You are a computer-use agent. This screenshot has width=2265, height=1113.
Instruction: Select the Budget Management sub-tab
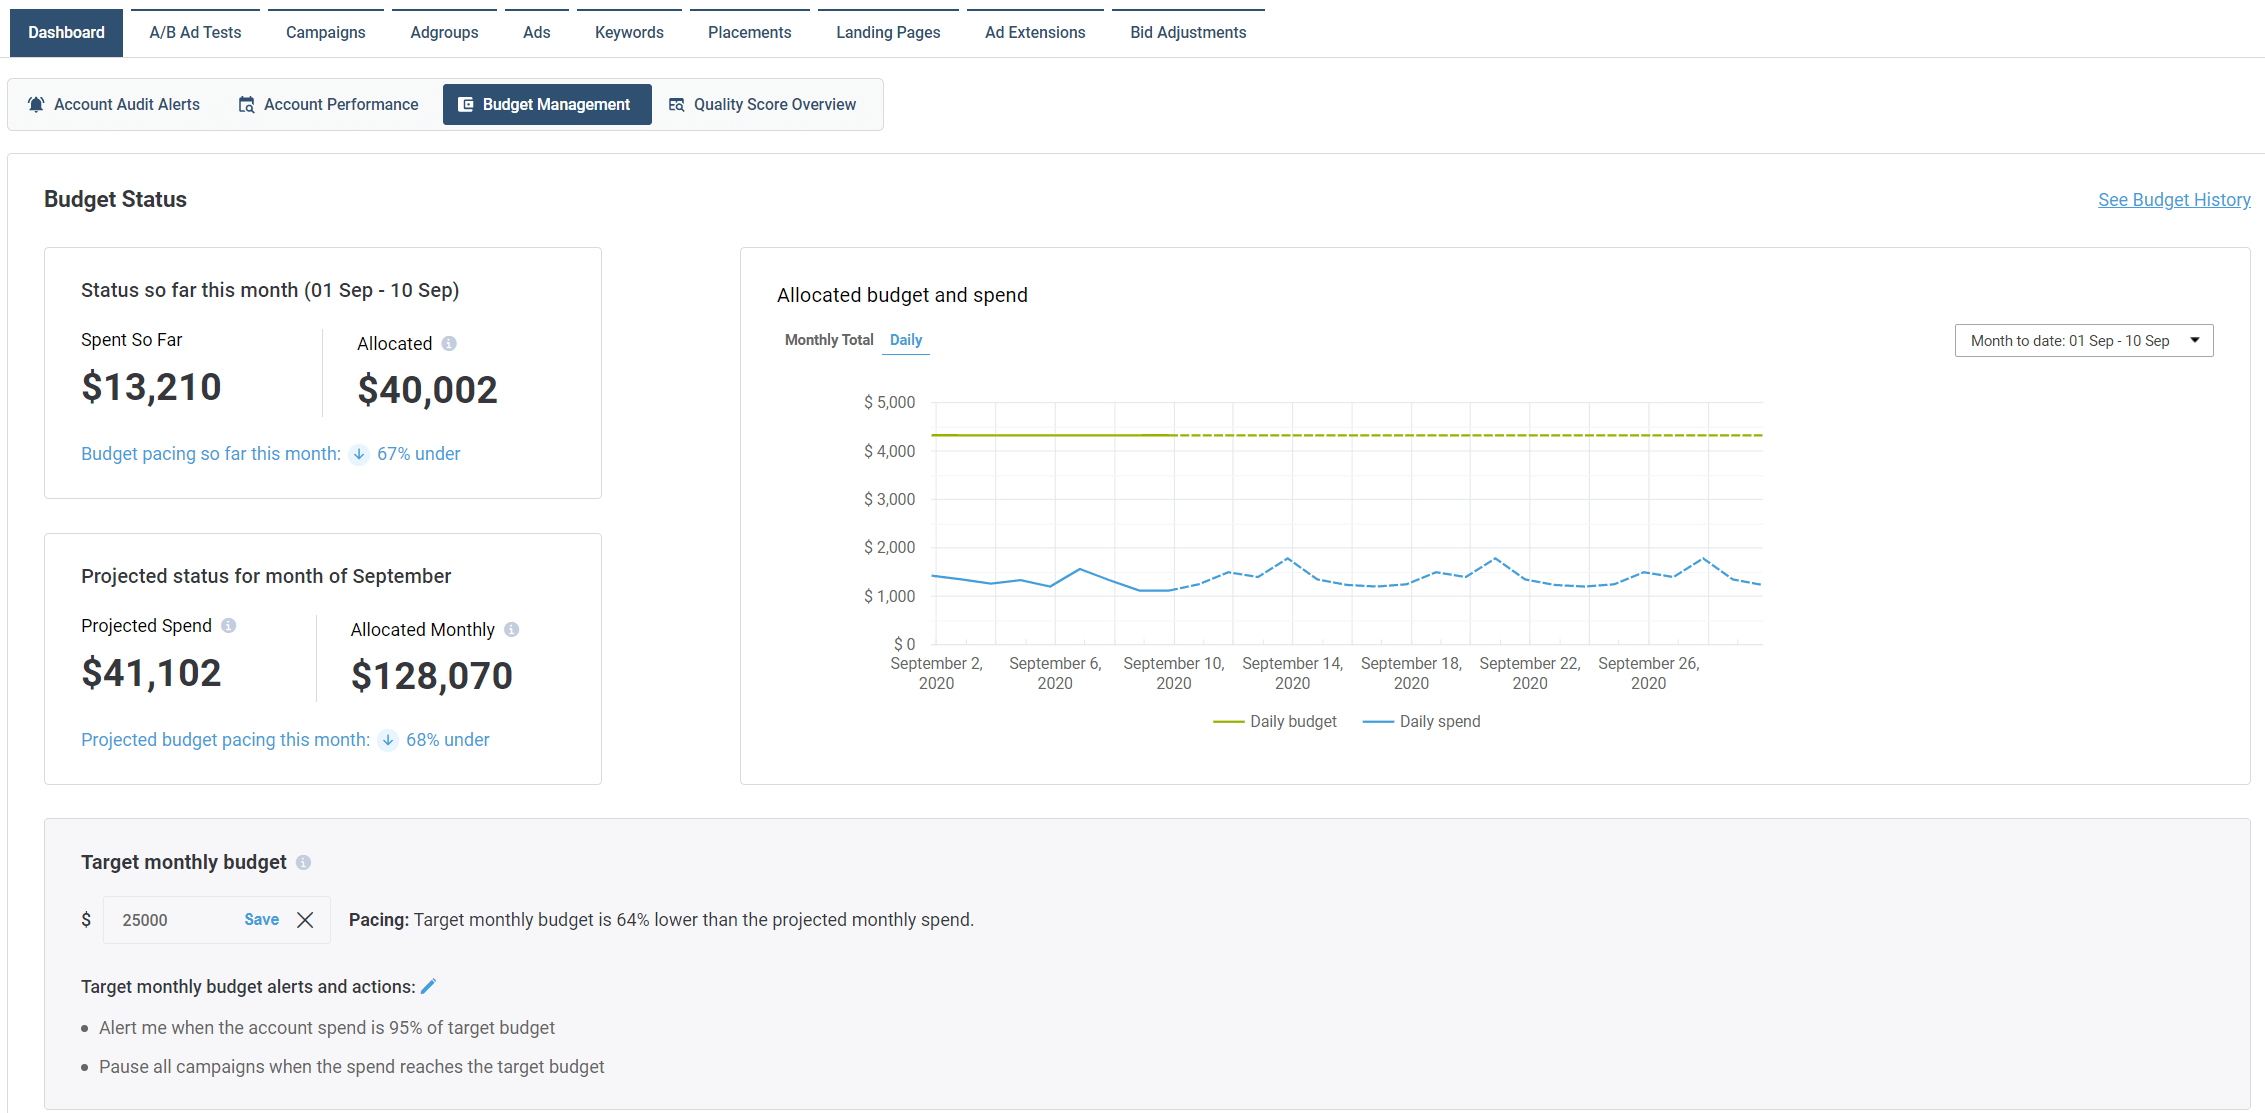(547, 104)
